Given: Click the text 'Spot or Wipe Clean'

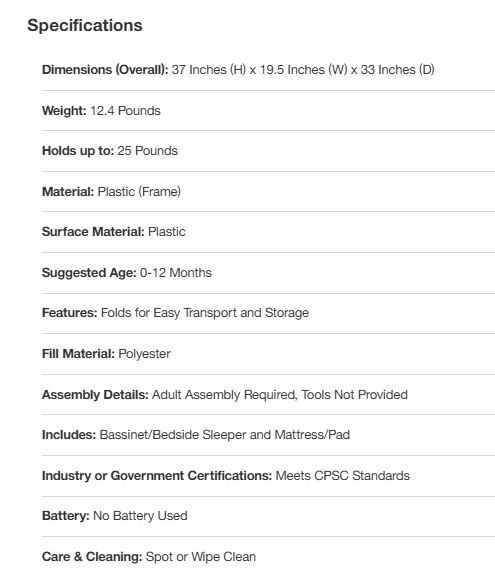Looking at the screenshot, I should click(x=201, y=556).
